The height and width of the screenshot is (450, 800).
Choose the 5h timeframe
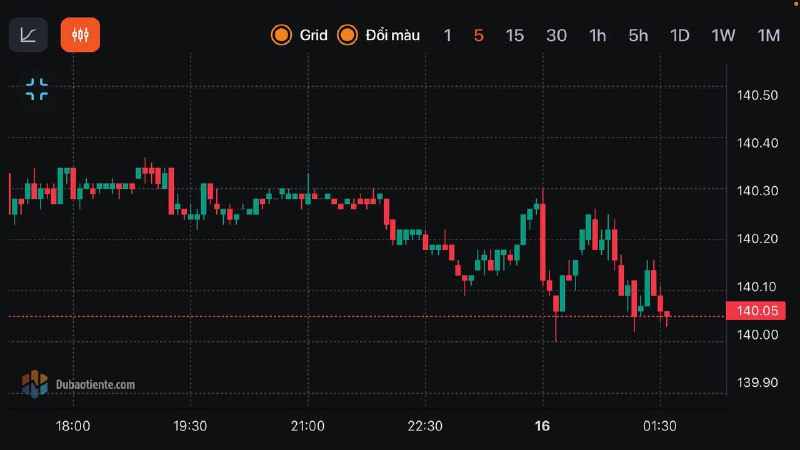click(x=638, y=35)
